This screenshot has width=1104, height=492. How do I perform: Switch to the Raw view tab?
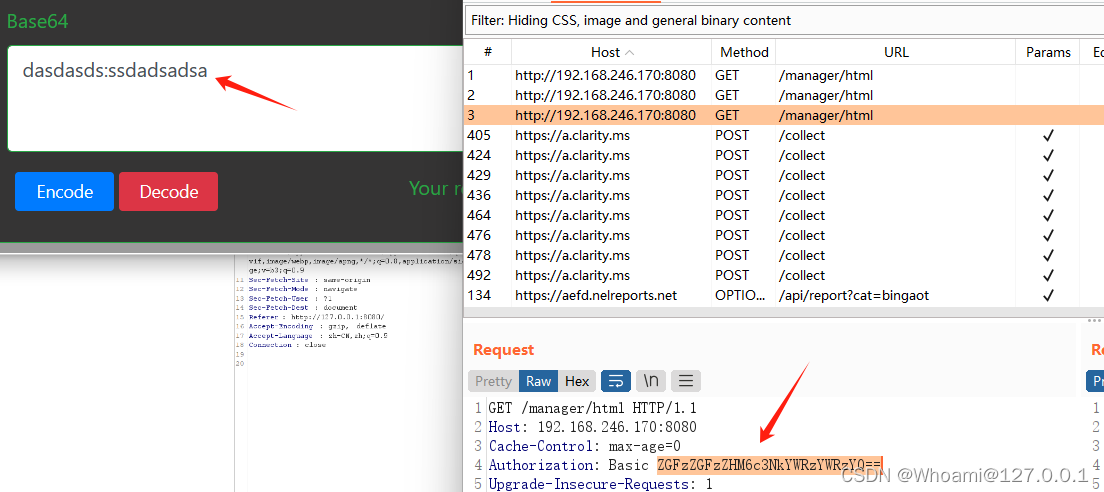(539, 381)
